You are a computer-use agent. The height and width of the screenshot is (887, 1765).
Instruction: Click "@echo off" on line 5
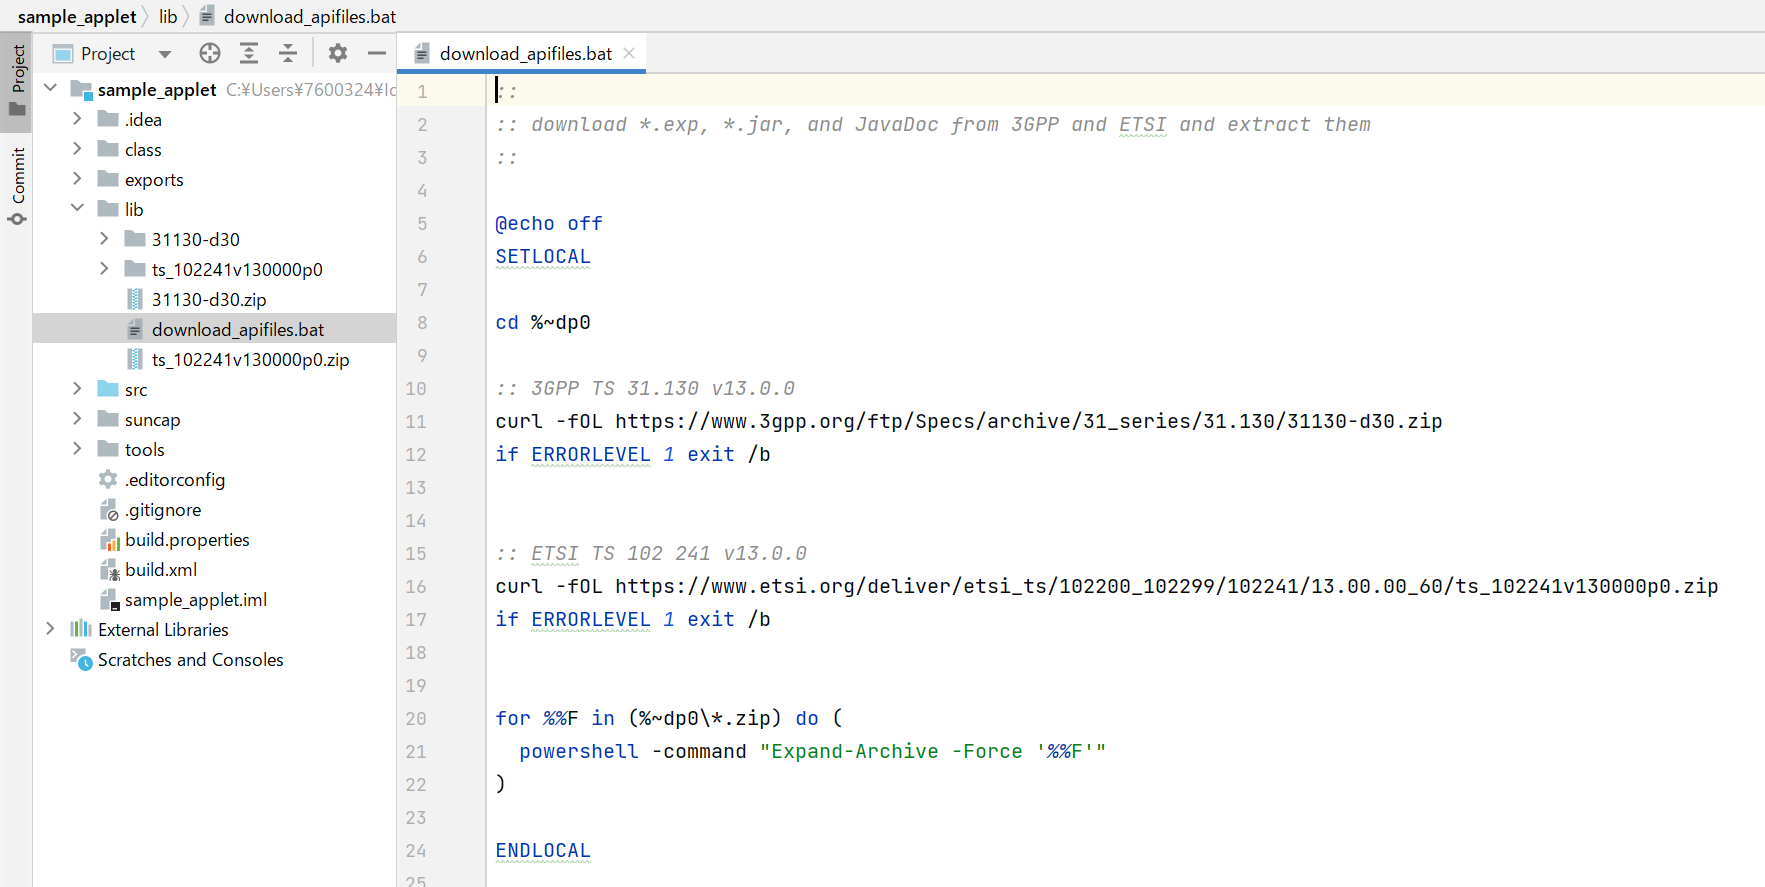(549, 223)
